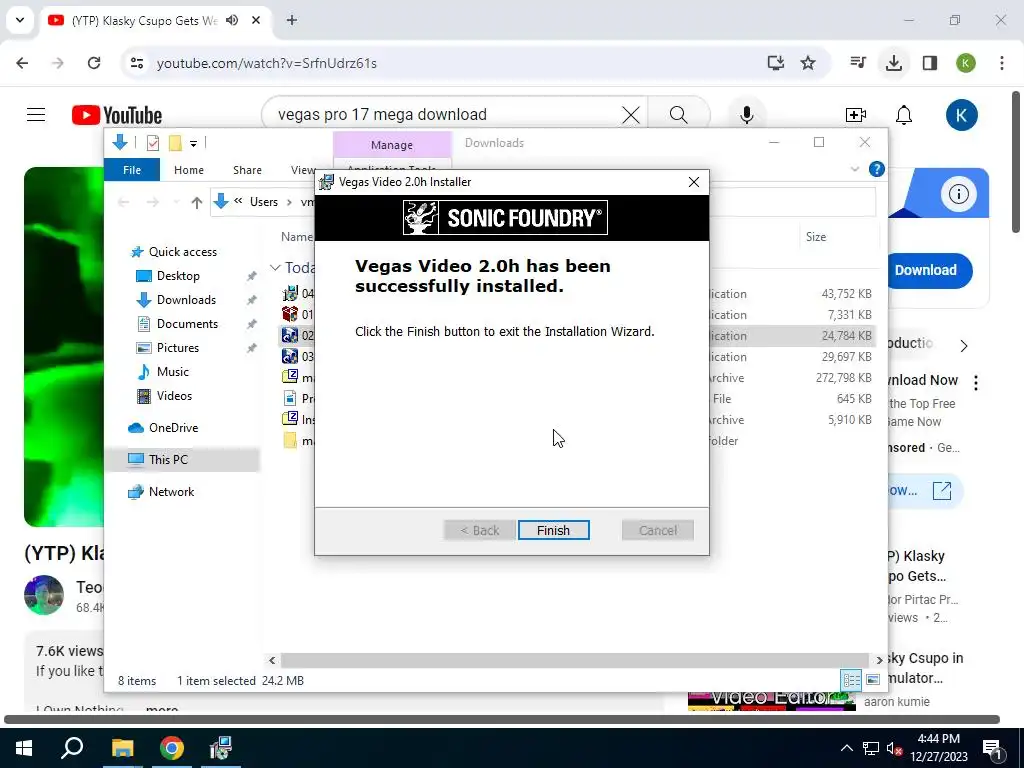Viewport: 1024px width, 768px height.
Task: Open File Explorer from taskbar
Action: point(122,748)
